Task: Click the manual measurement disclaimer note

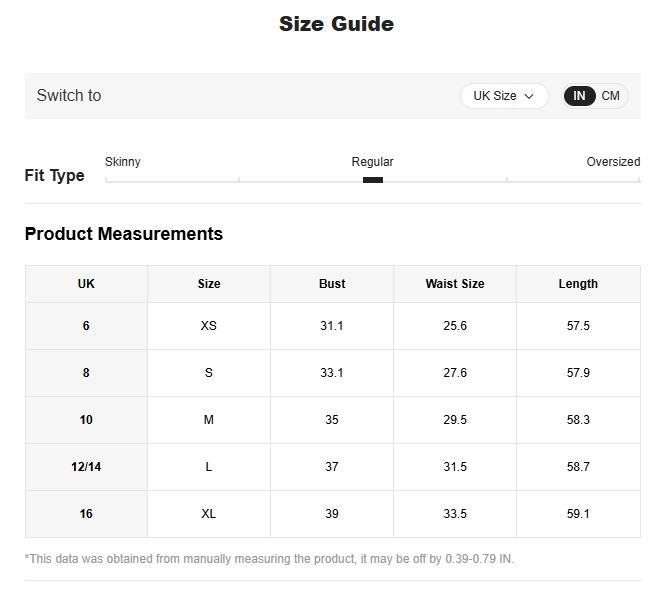Action: (269, 559)
